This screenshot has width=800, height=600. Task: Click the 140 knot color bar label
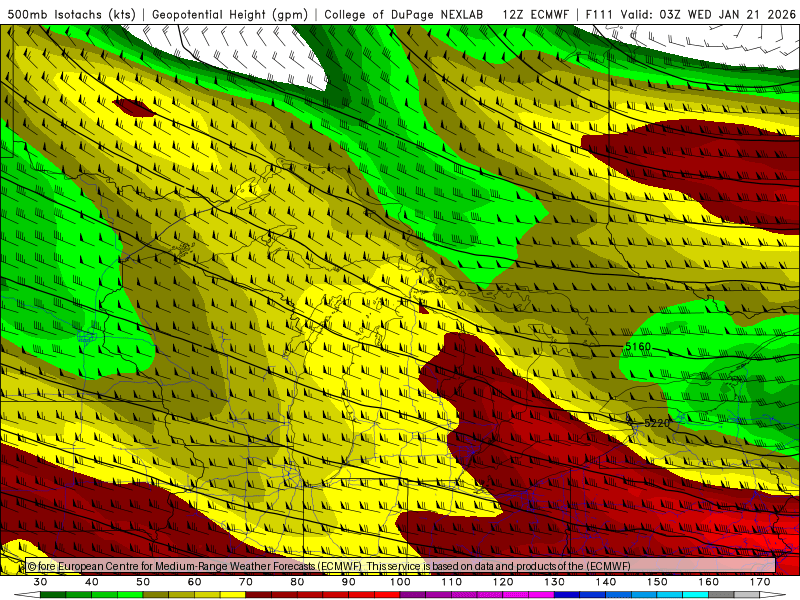pos(606,582)
